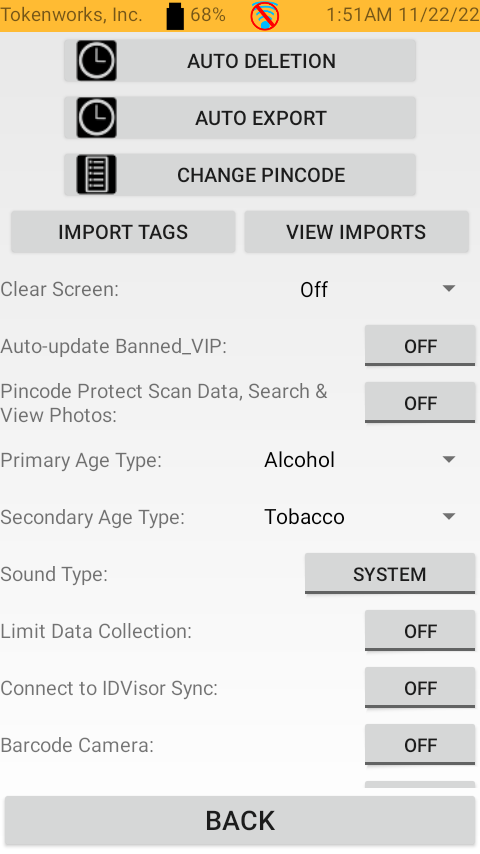Viewport: 480px width, 854px height.
Task: Enable Limit Data Collection toggle
Action: 420,631
